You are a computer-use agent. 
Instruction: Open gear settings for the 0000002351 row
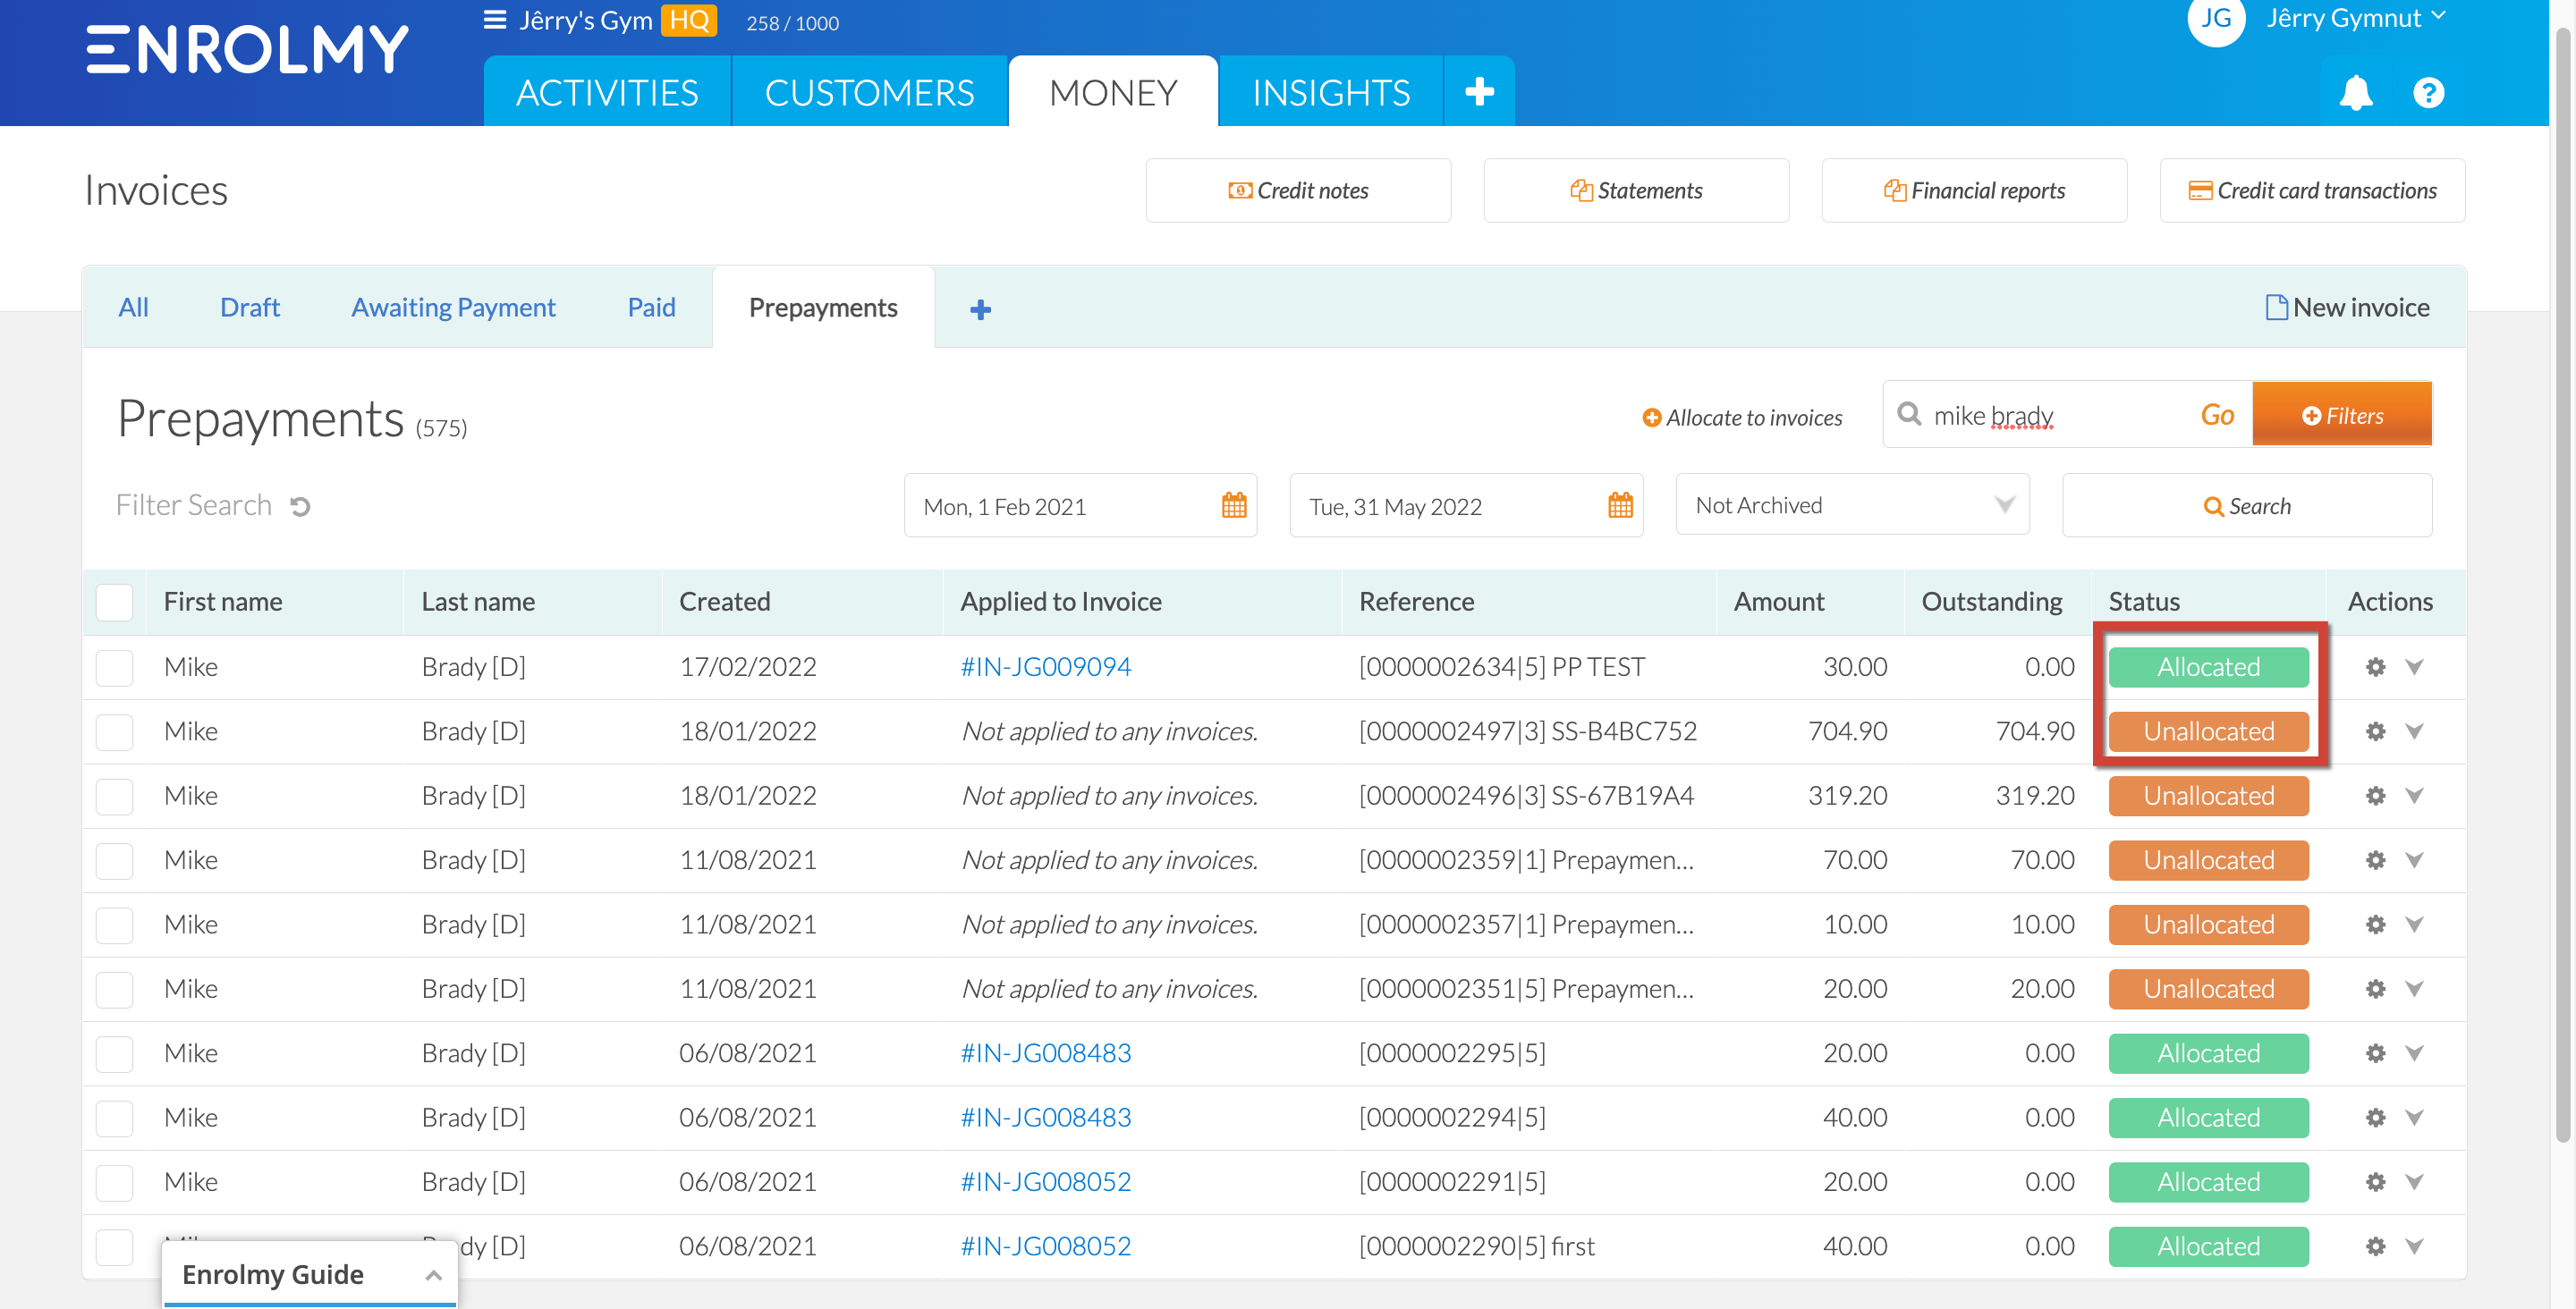click(x=2375, y=989)
